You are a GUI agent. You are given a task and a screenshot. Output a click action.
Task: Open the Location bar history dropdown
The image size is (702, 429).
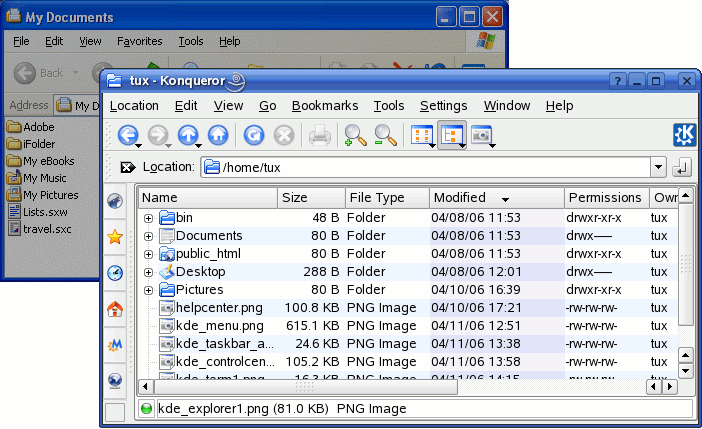658,167
